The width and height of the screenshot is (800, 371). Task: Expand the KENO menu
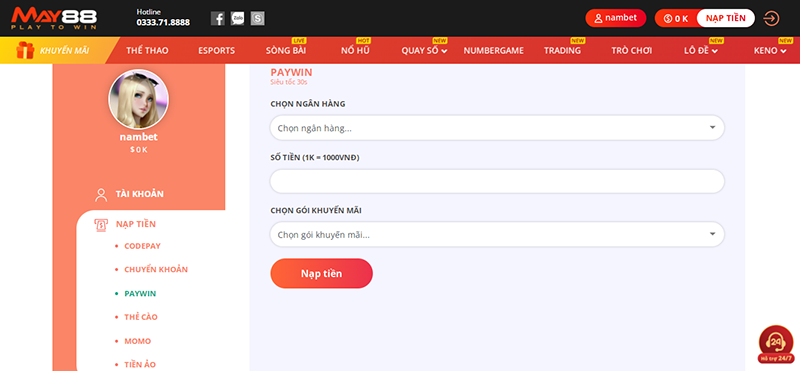click(x=770, y=51)
